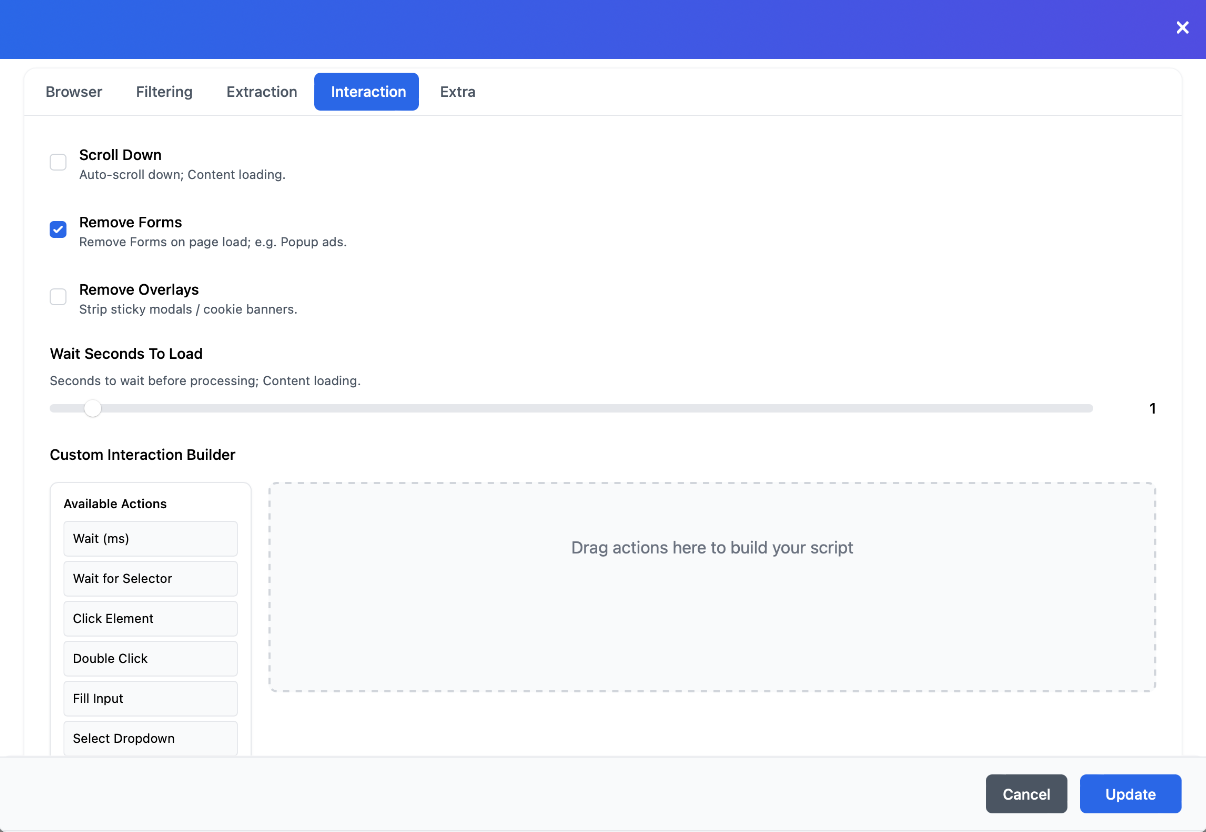Click the Available Actions heading

[x=115, y=504]
